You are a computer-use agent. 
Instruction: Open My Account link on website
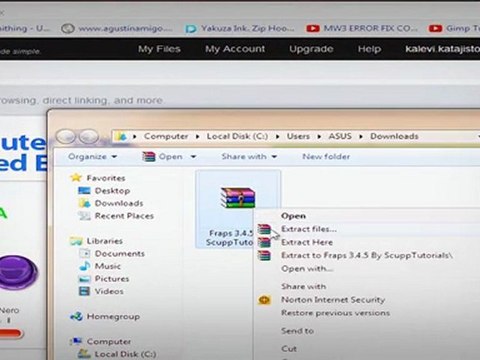point(235,49)
